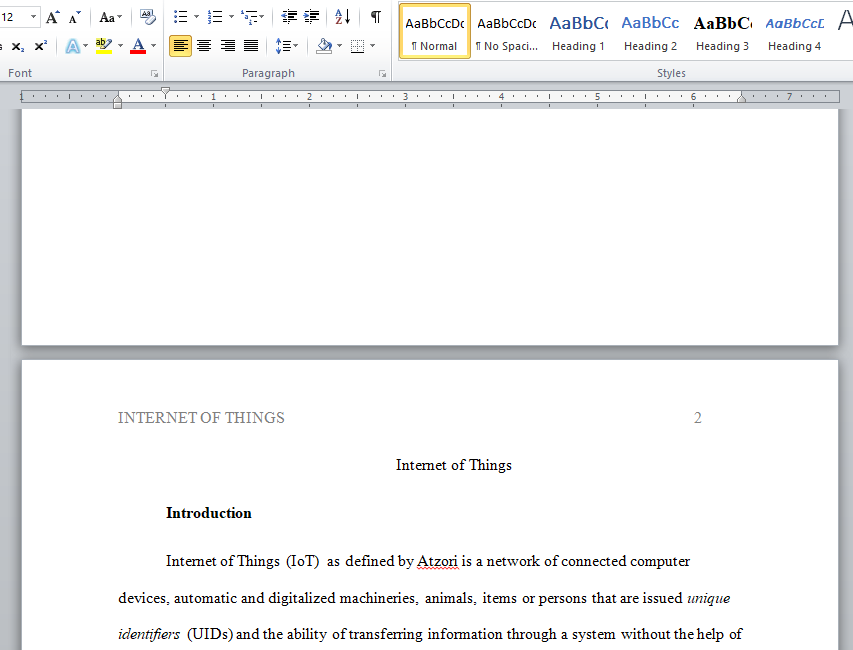Apply the Normal style
This screenshot has width=853, height=650.
point(435,31)
